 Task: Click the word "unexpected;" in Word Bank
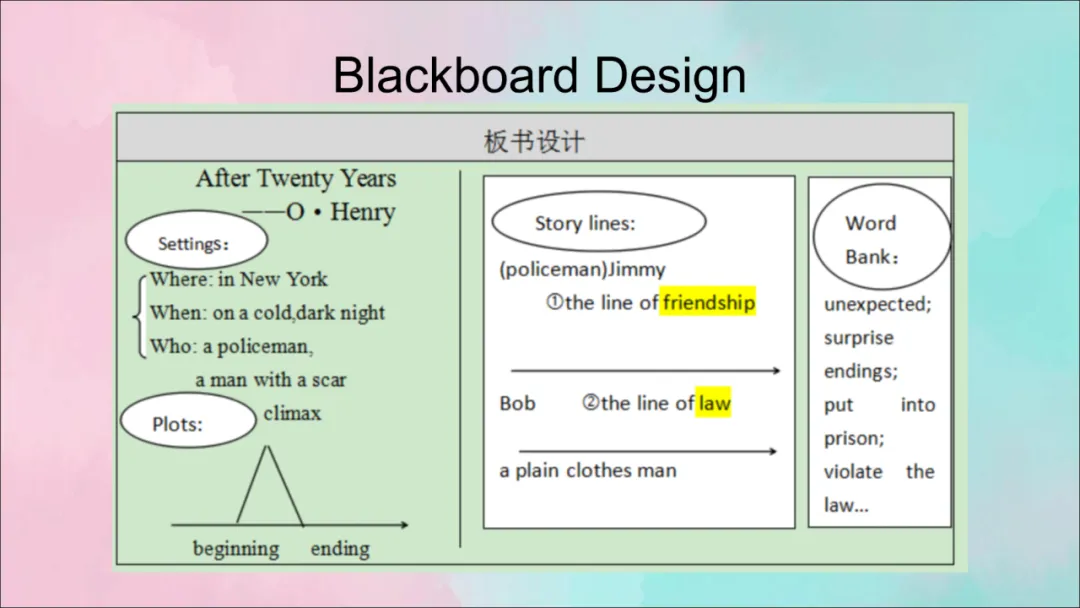[x=878, y=304]
